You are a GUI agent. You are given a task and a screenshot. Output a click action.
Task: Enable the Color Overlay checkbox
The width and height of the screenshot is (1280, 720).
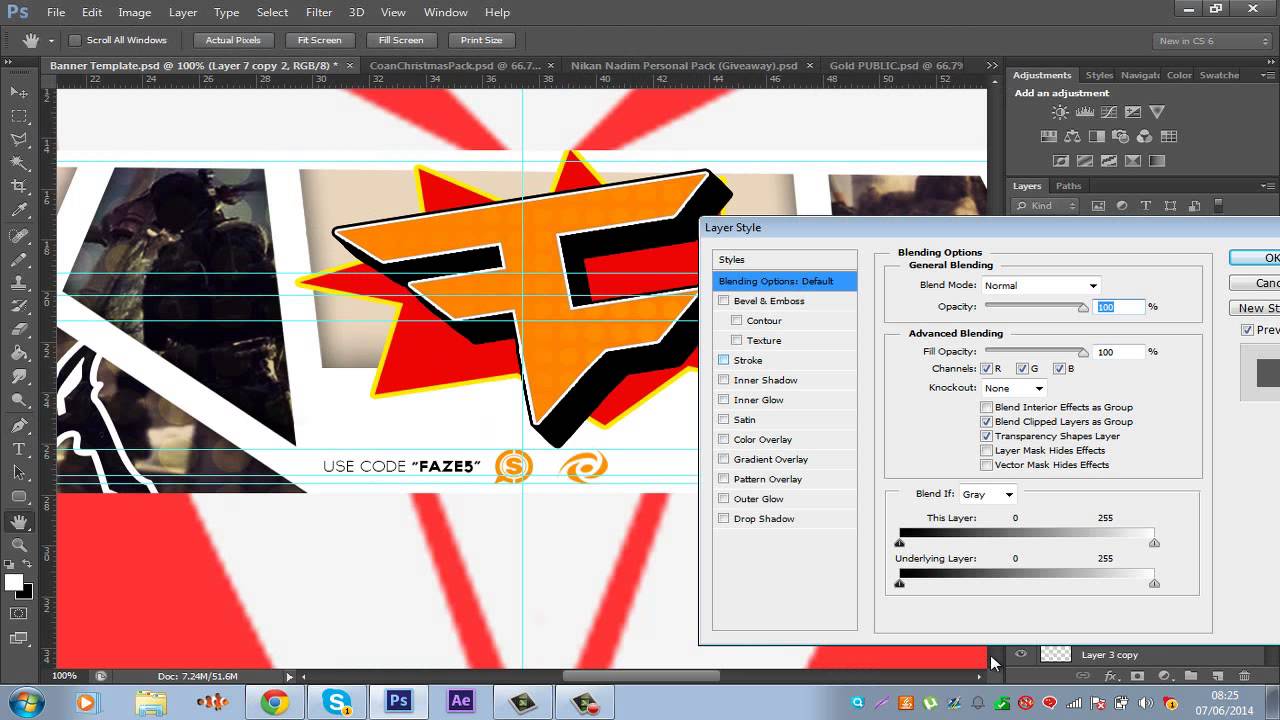(724, 439)
